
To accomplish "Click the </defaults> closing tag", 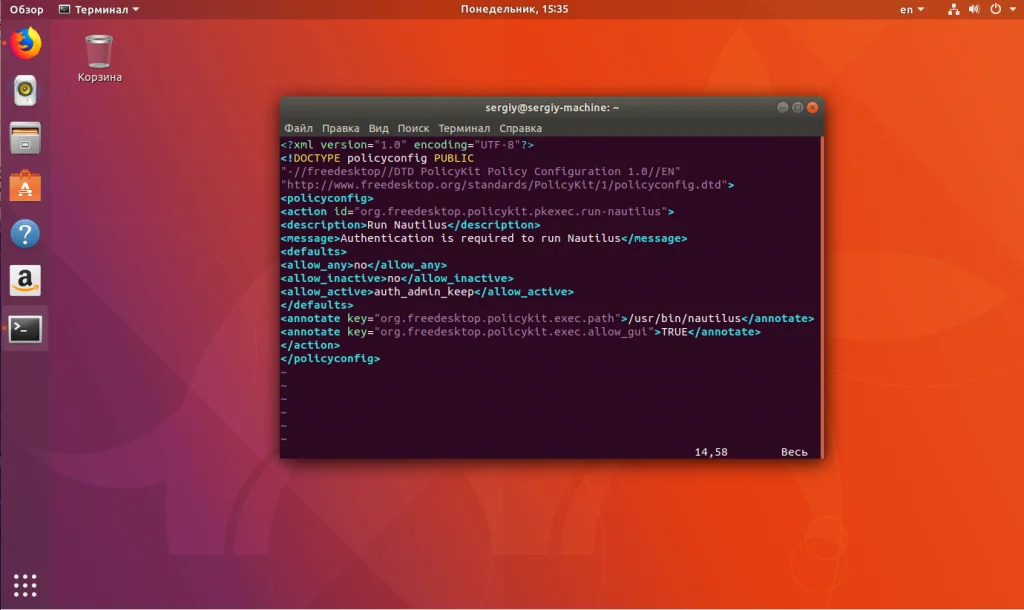I will pyautogui.click(x=317, y=305).
